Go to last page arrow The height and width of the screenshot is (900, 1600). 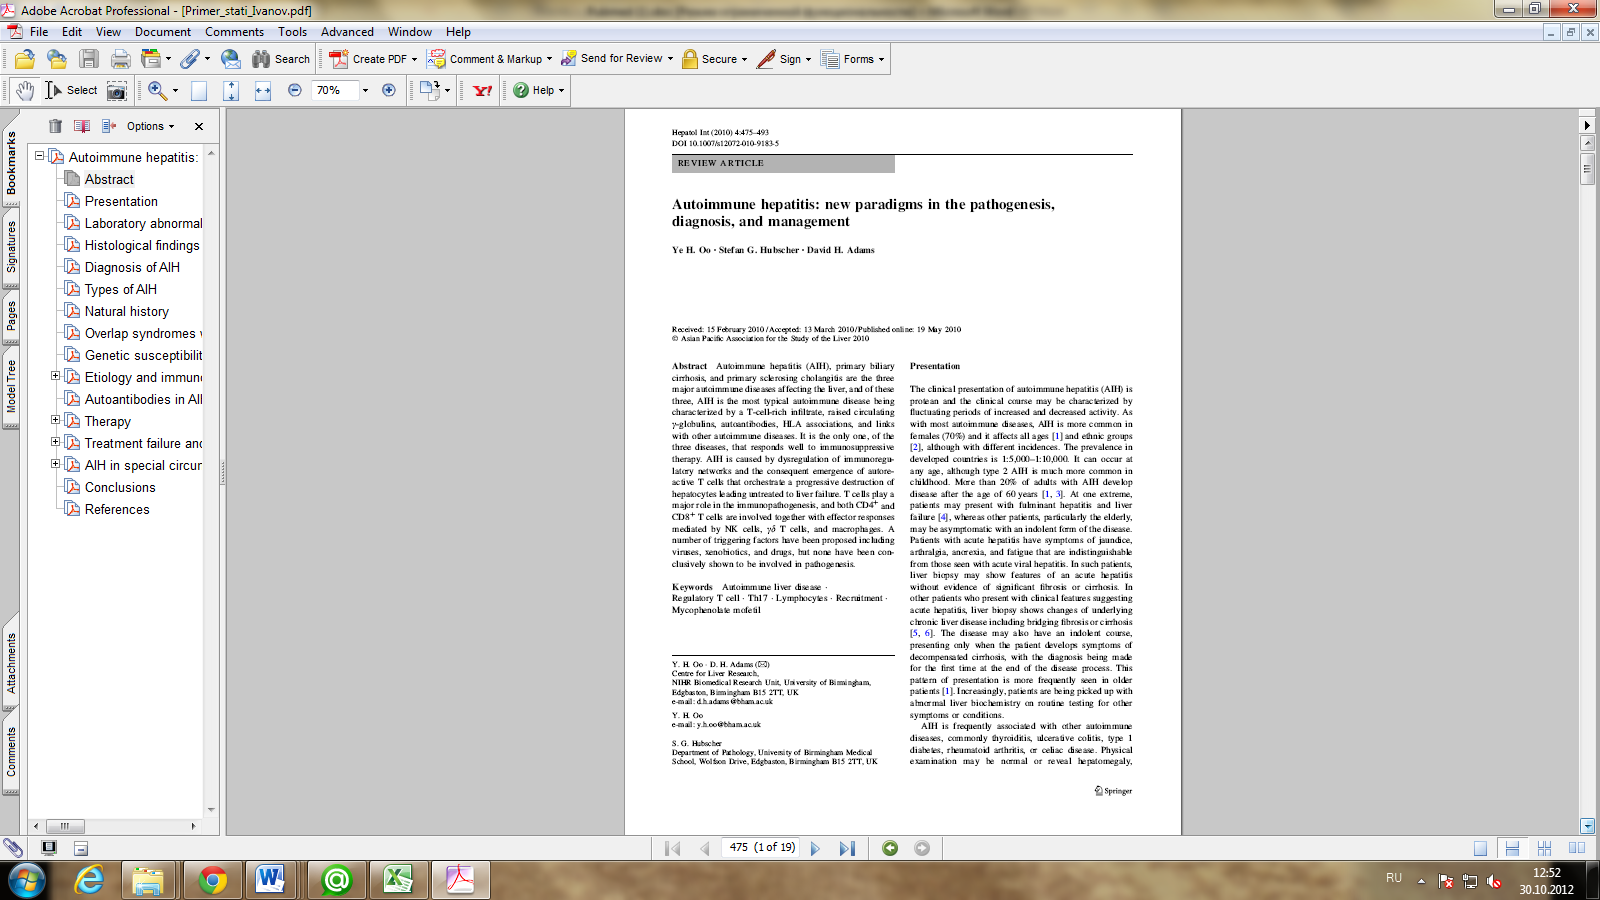[847, 848]
